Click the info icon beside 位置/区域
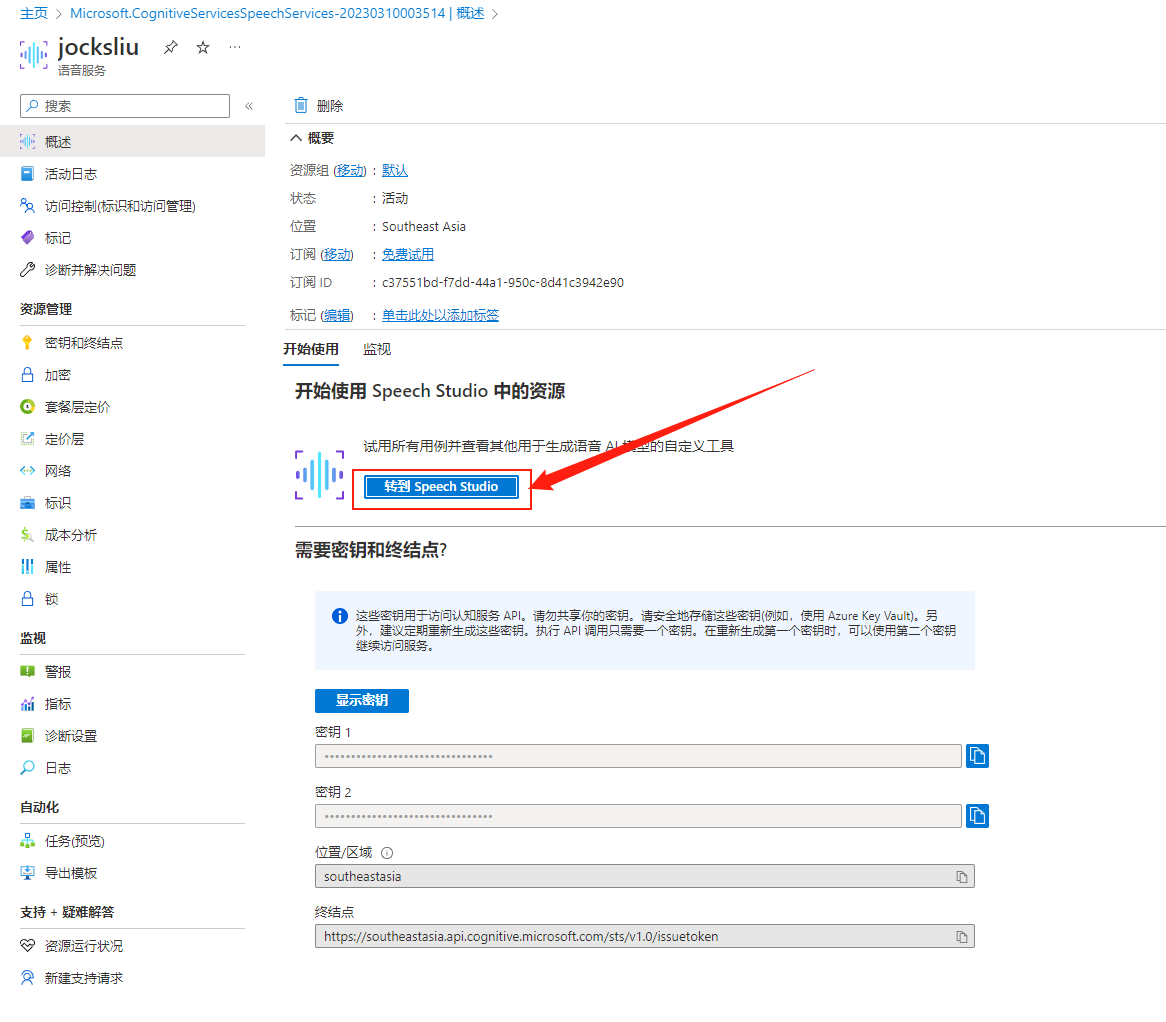Viewport: 1166px width, 1022px height. [387, 852]
